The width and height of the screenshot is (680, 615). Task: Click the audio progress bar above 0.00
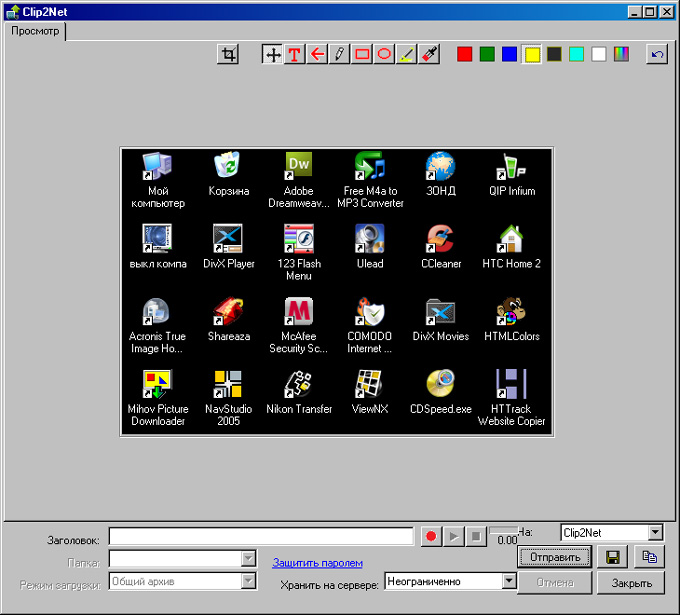coord(503,530)
